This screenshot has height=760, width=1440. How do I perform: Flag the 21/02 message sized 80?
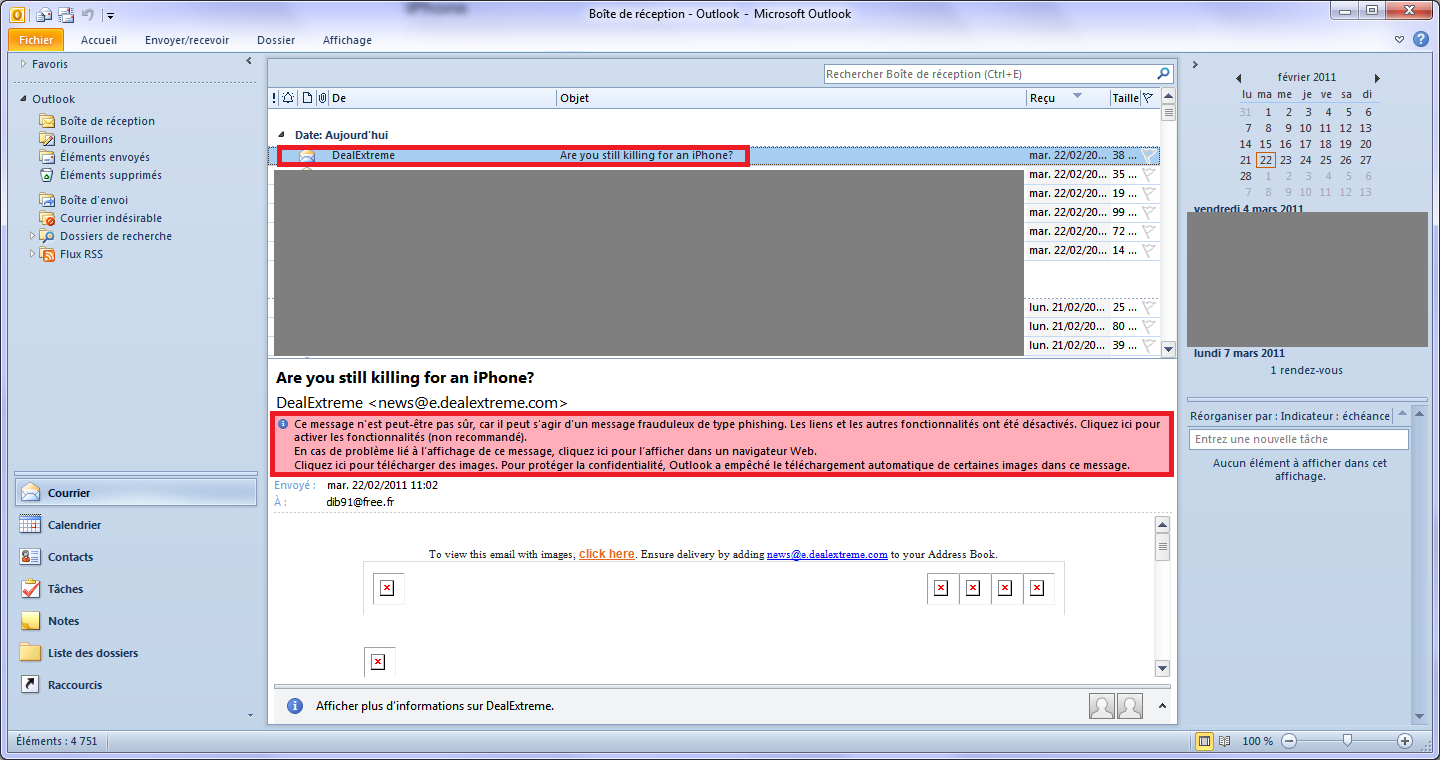tap(1149, 326)
